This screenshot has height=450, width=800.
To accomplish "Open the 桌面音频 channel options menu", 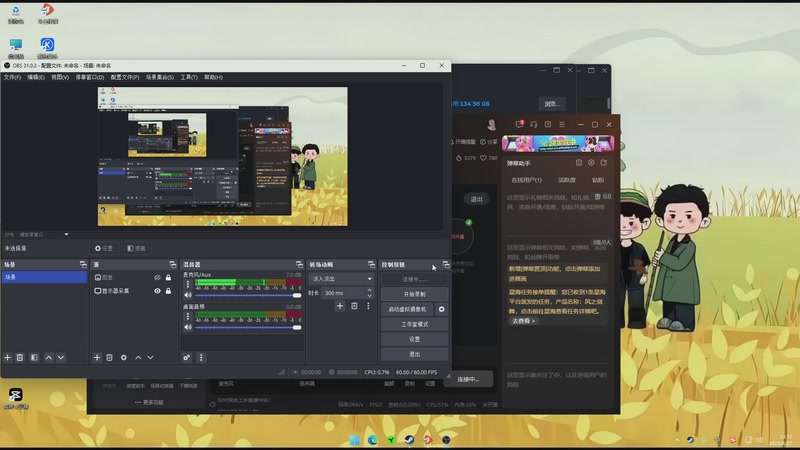I will click(x=188, y=316).
